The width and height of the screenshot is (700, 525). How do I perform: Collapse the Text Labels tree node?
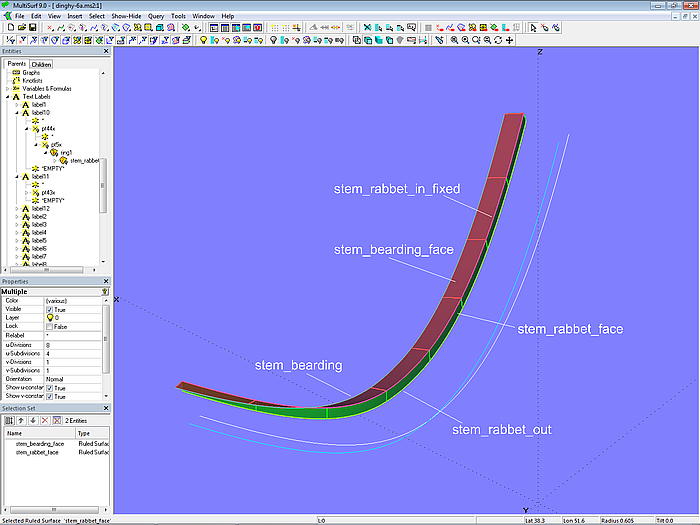pos(7,97)
